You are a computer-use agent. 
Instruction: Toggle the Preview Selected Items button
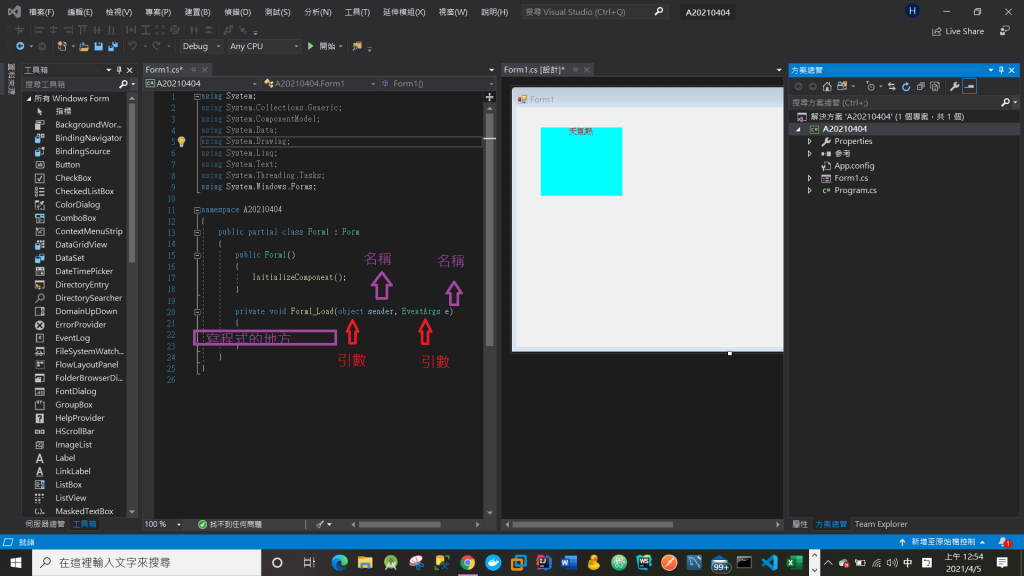pyautogui.click(x=969, y=86)
